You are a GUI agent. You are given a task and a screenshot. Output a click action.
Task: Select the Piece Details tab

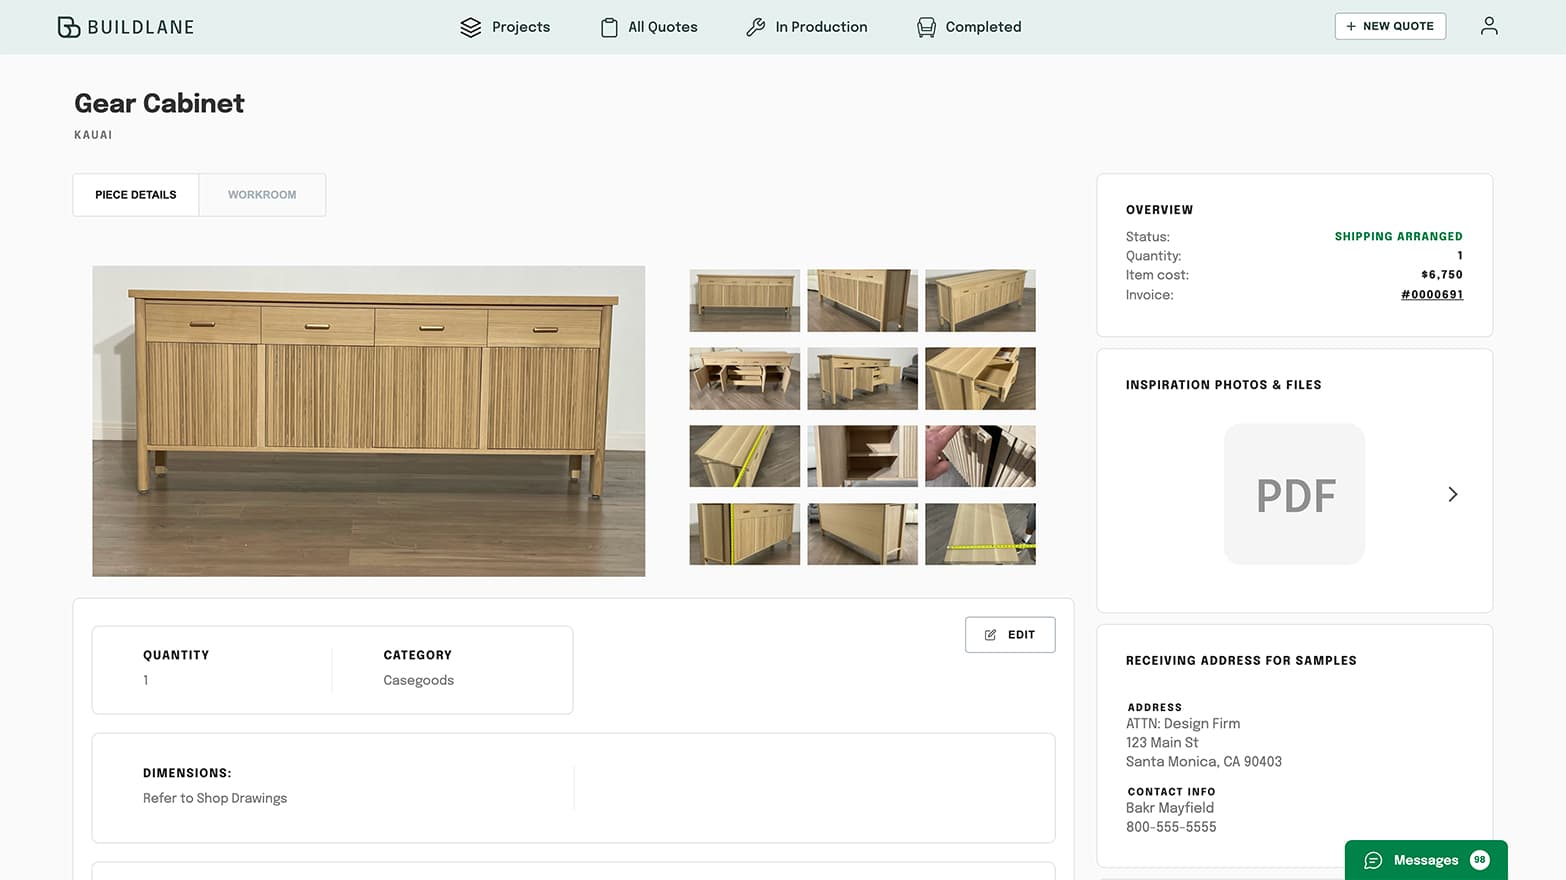[x=136, y=195]
